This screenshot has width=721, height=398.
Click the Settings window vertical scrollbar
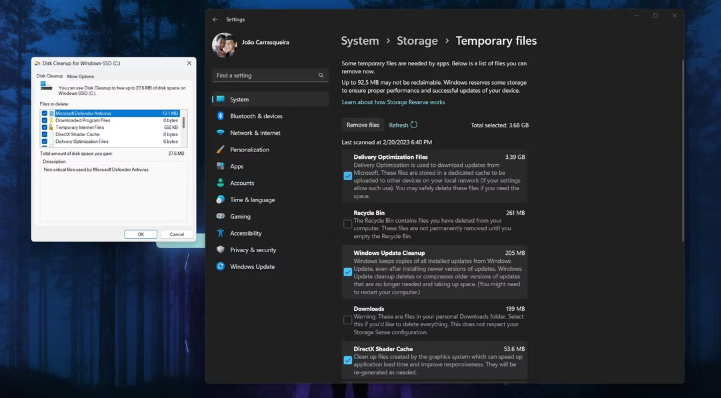(x=682, y=151)
